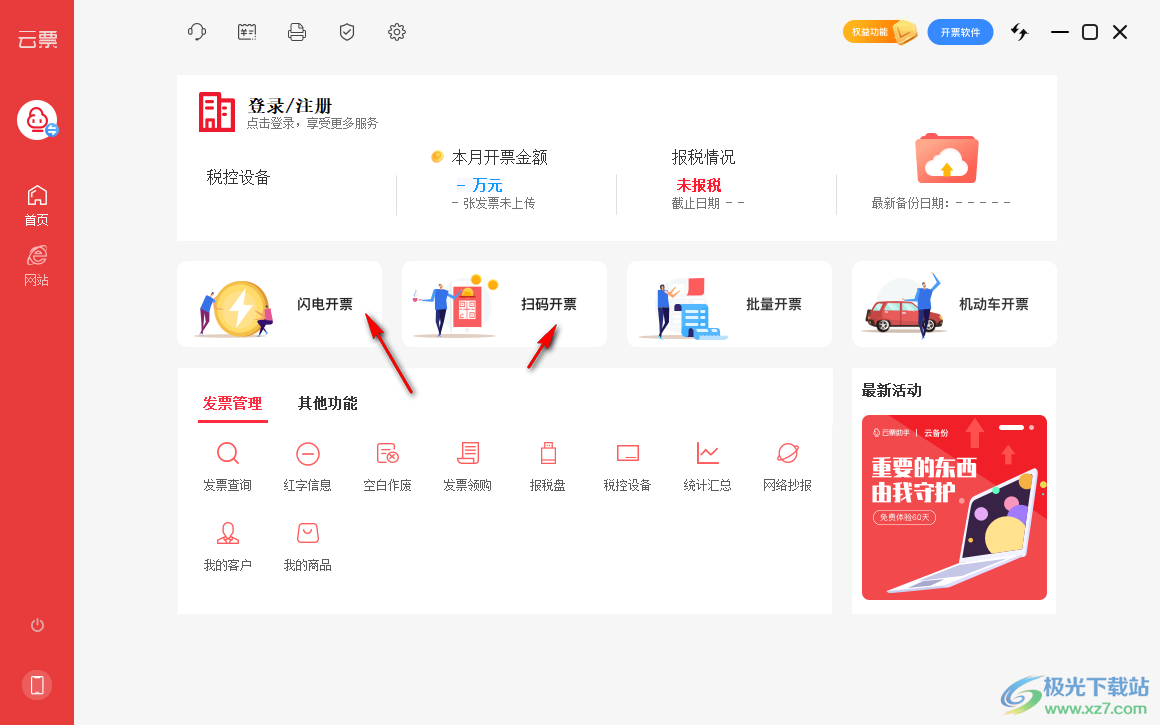The image size is (1160, 725).
Task: Click the lightning switch icon near window controls
Action: [1020, 32]
